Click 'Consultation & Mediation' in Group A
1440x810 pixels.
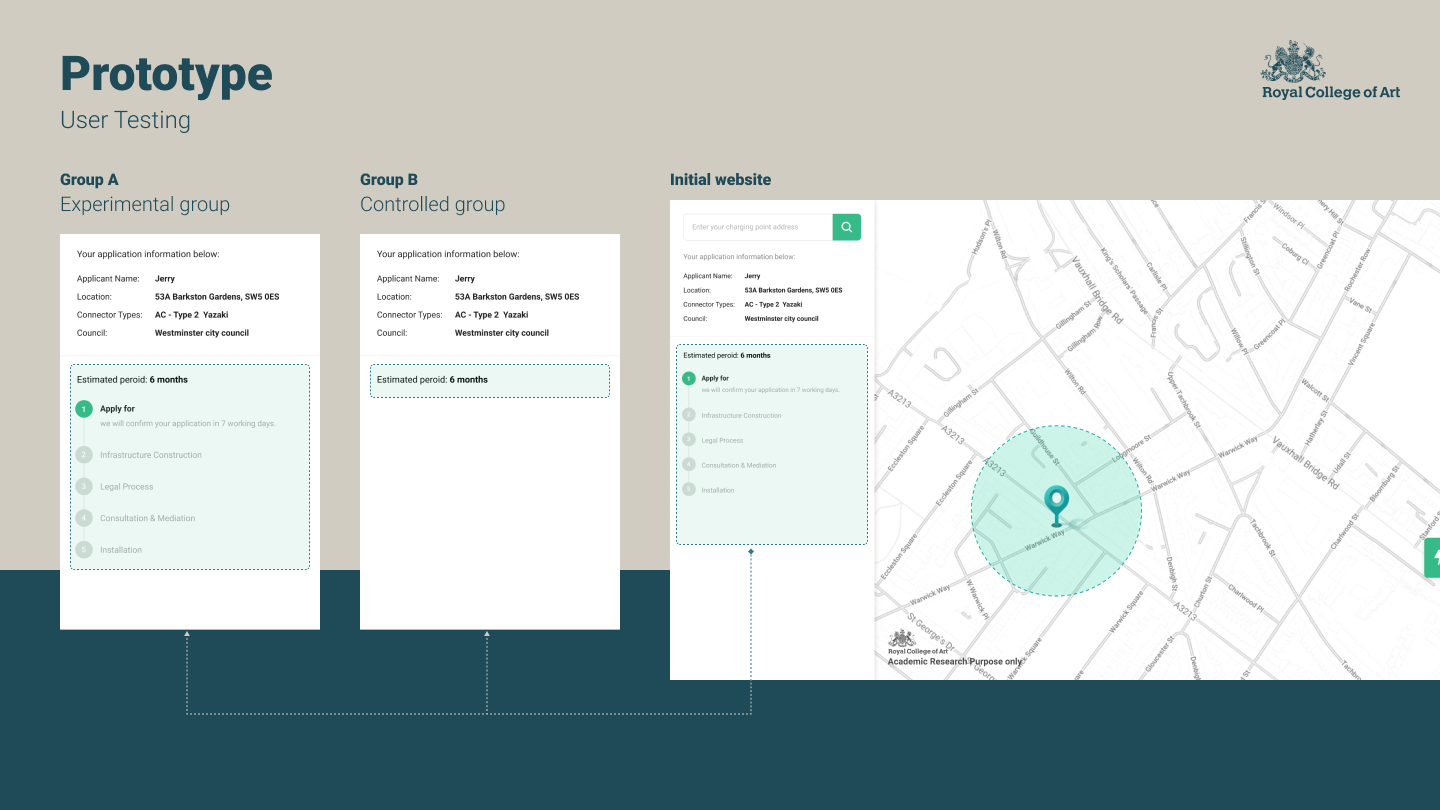(148, 518)
